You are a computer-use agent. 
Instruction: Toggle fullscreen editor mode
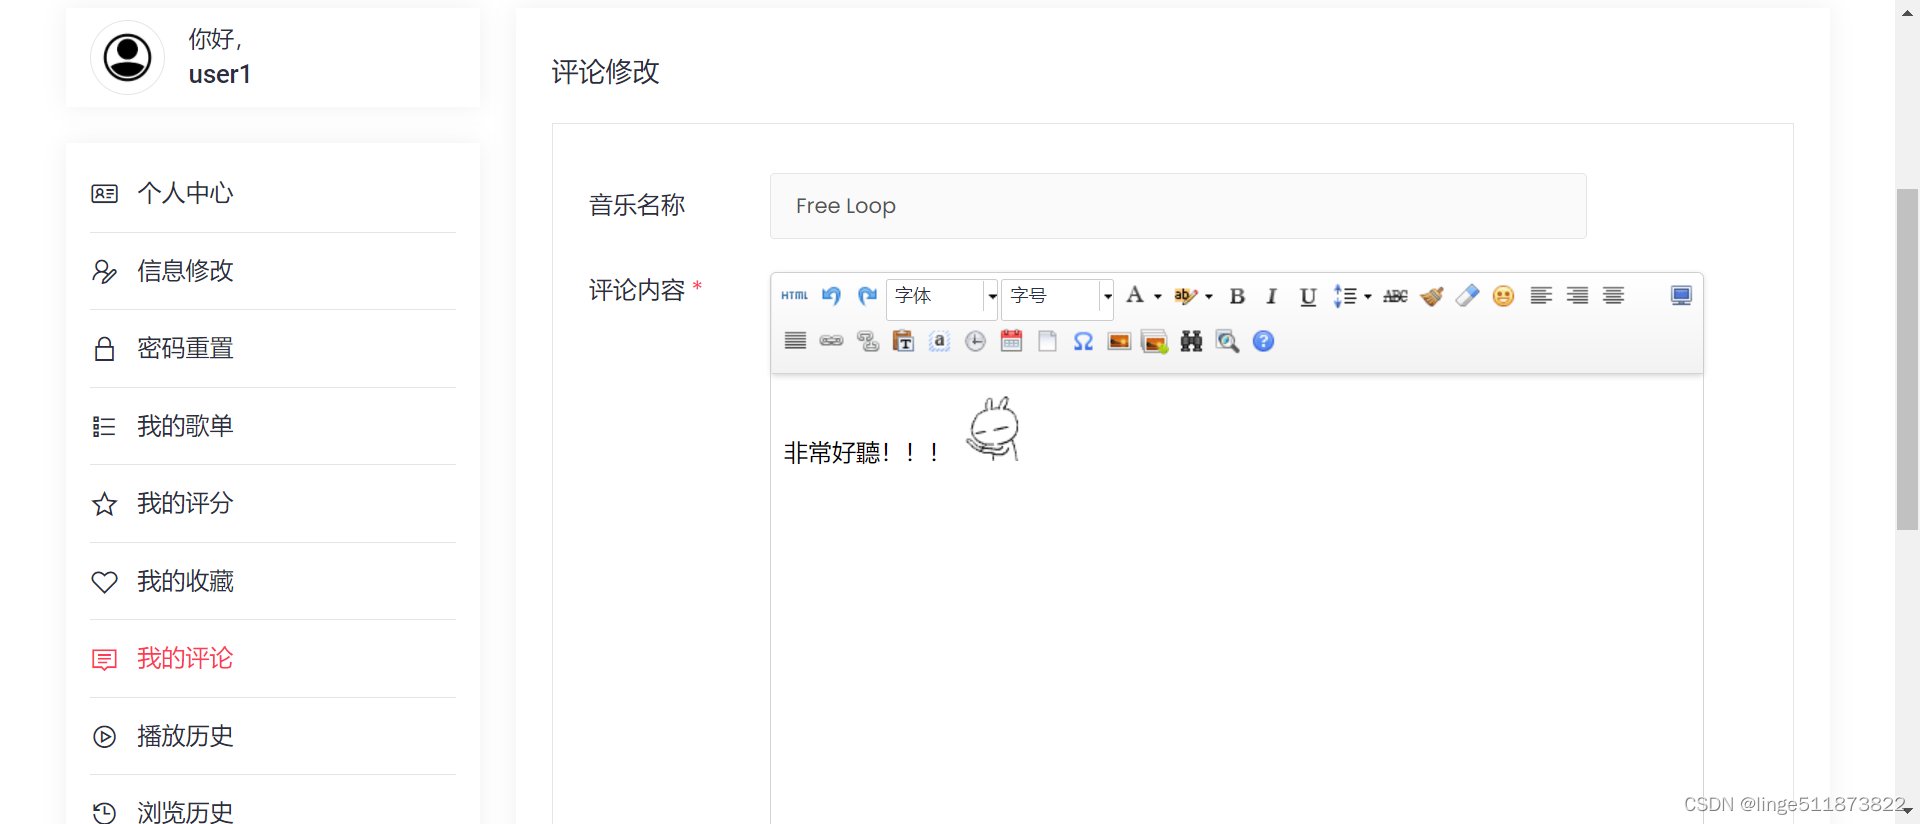[x=1681, y=296]
